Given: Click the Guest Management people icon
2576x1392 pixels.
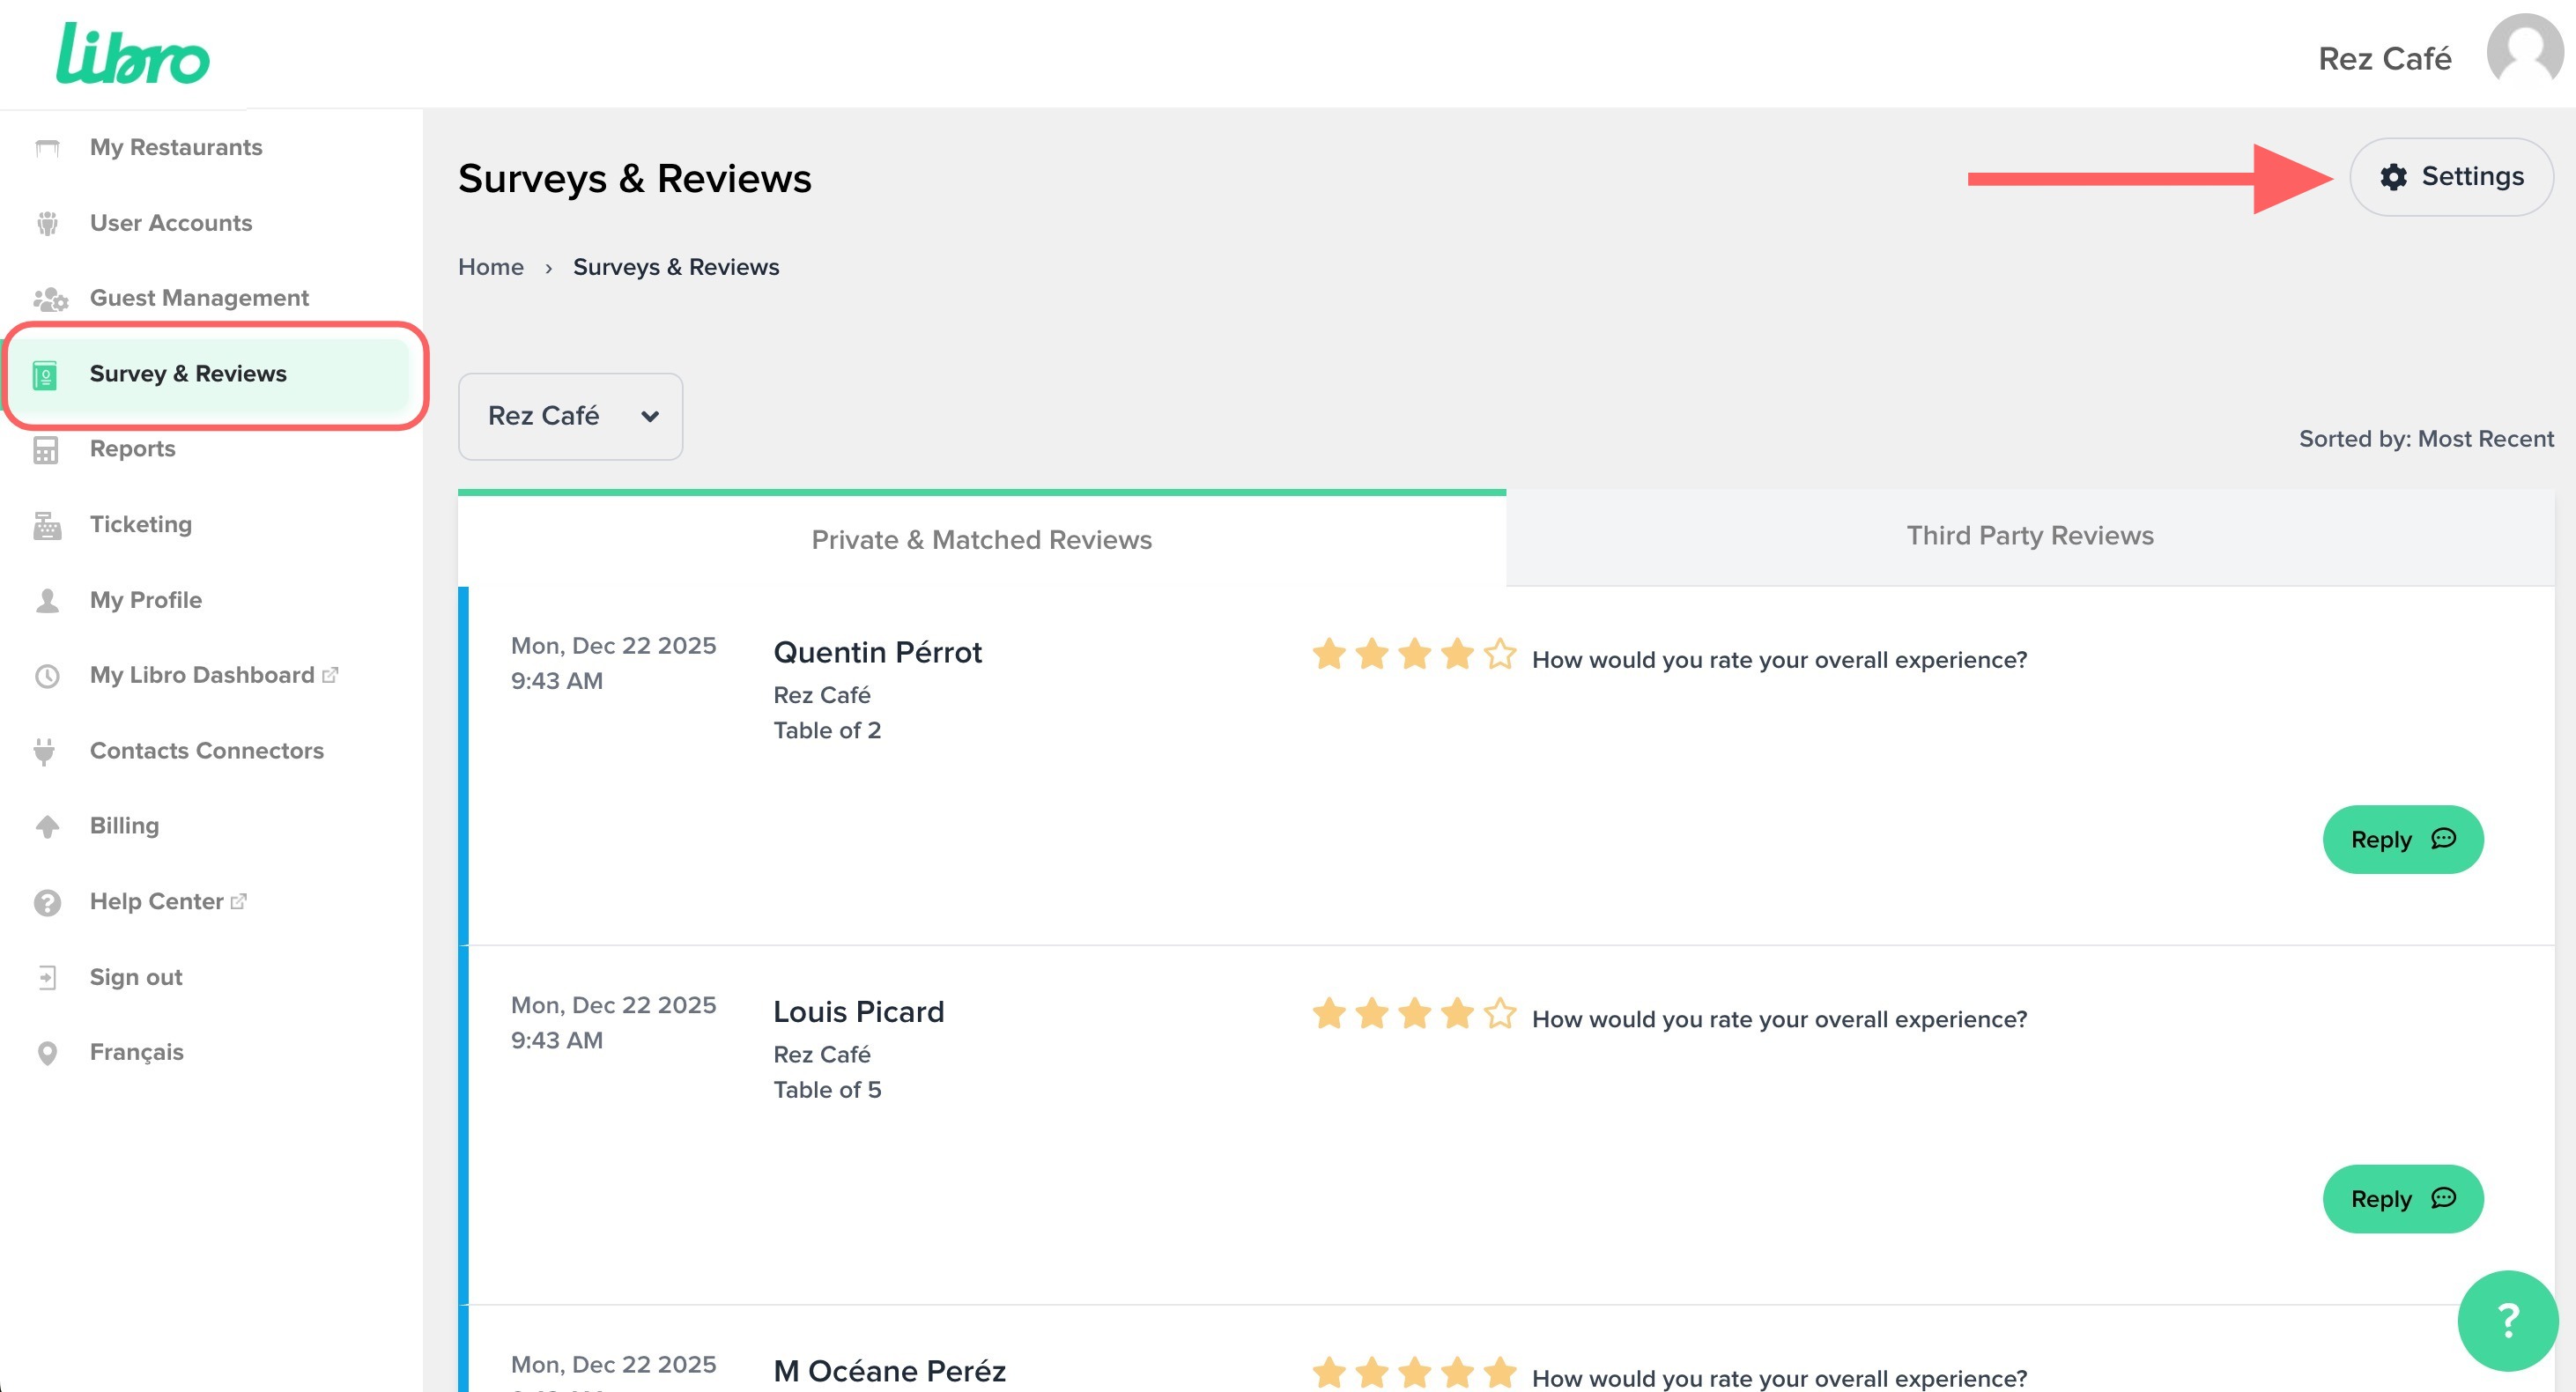Looking at the screenshot, I should tap(50, 298).
